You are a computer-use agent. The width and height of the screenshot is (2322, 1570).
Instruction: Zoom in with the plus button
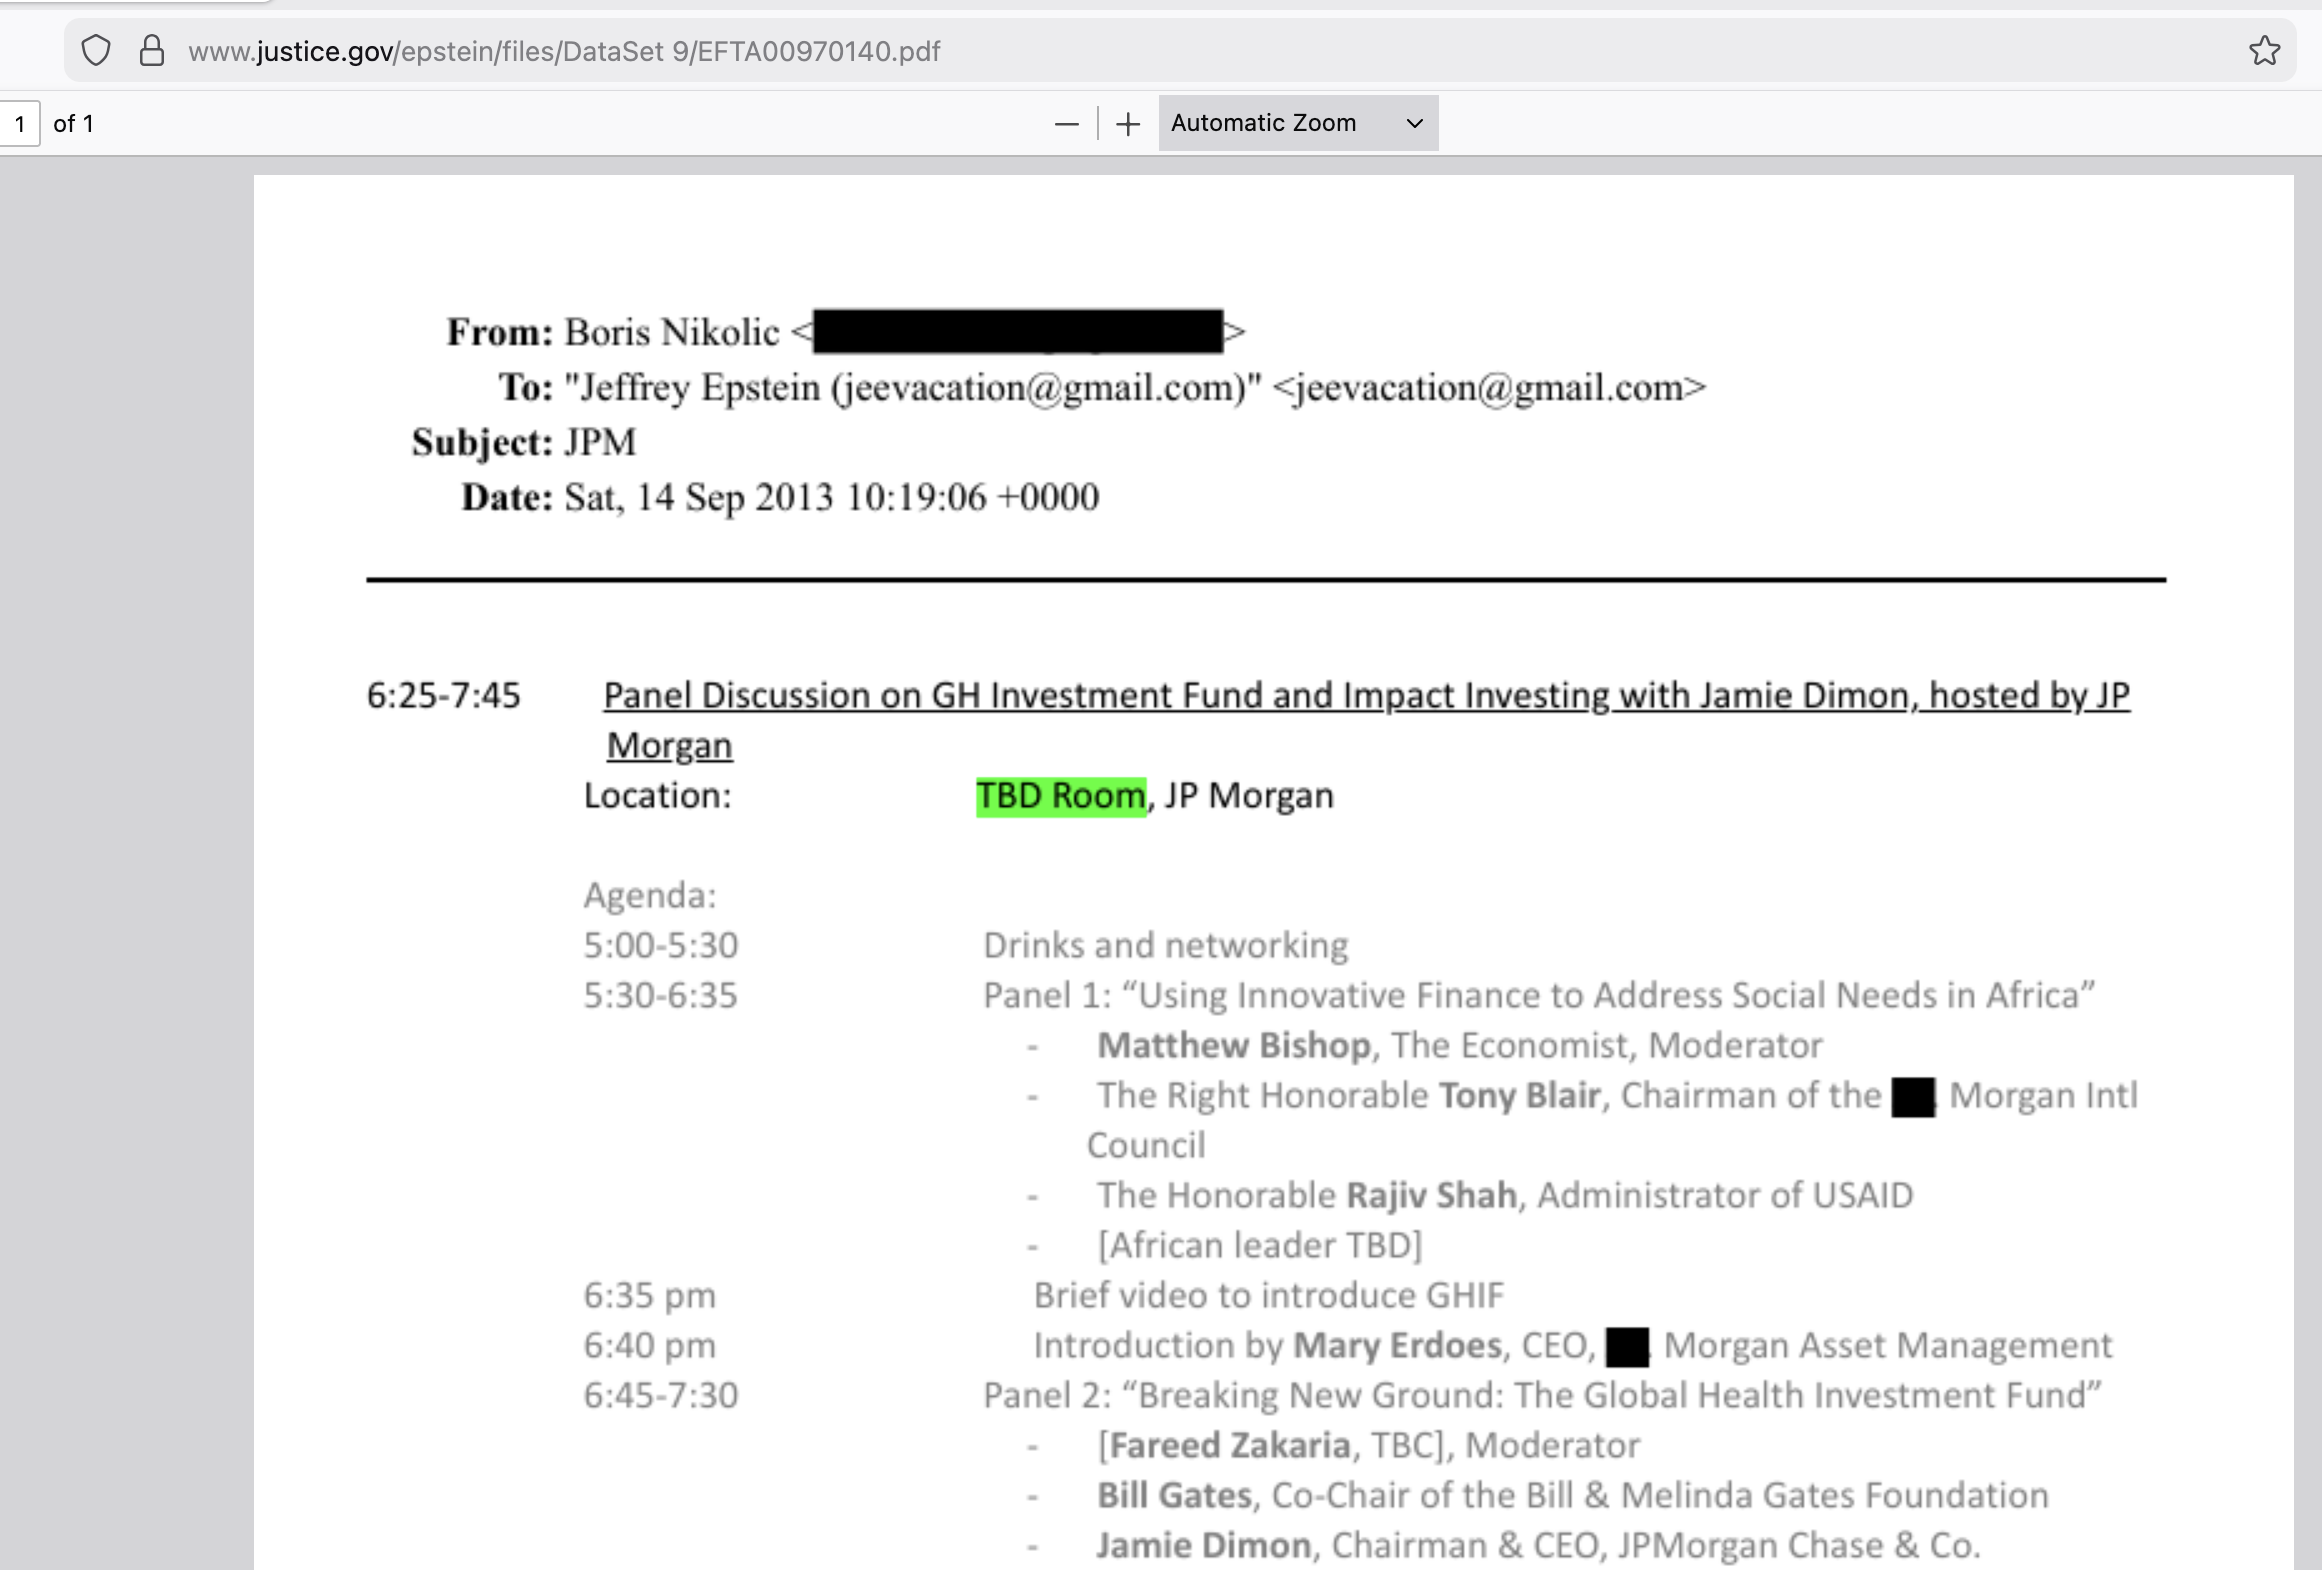[x=1128, y=124]
